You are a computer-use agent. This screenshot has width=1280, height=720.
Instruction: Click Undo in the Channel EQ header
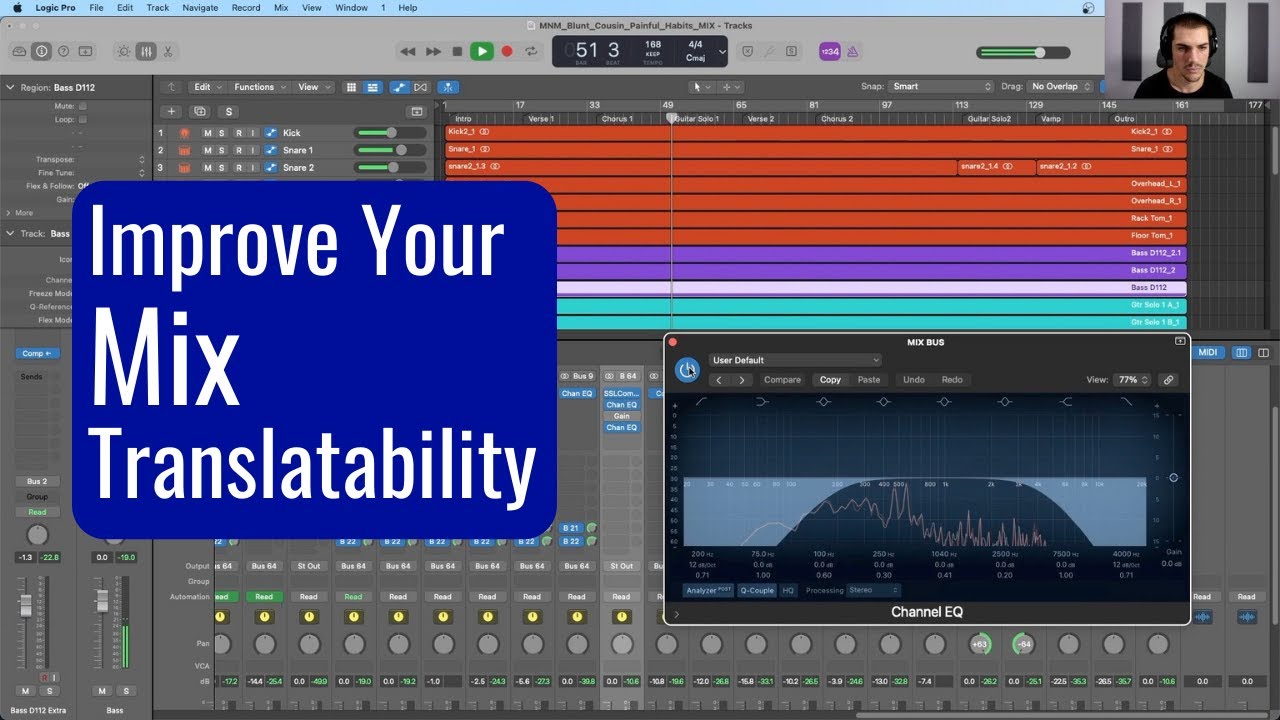click(914, 380)
